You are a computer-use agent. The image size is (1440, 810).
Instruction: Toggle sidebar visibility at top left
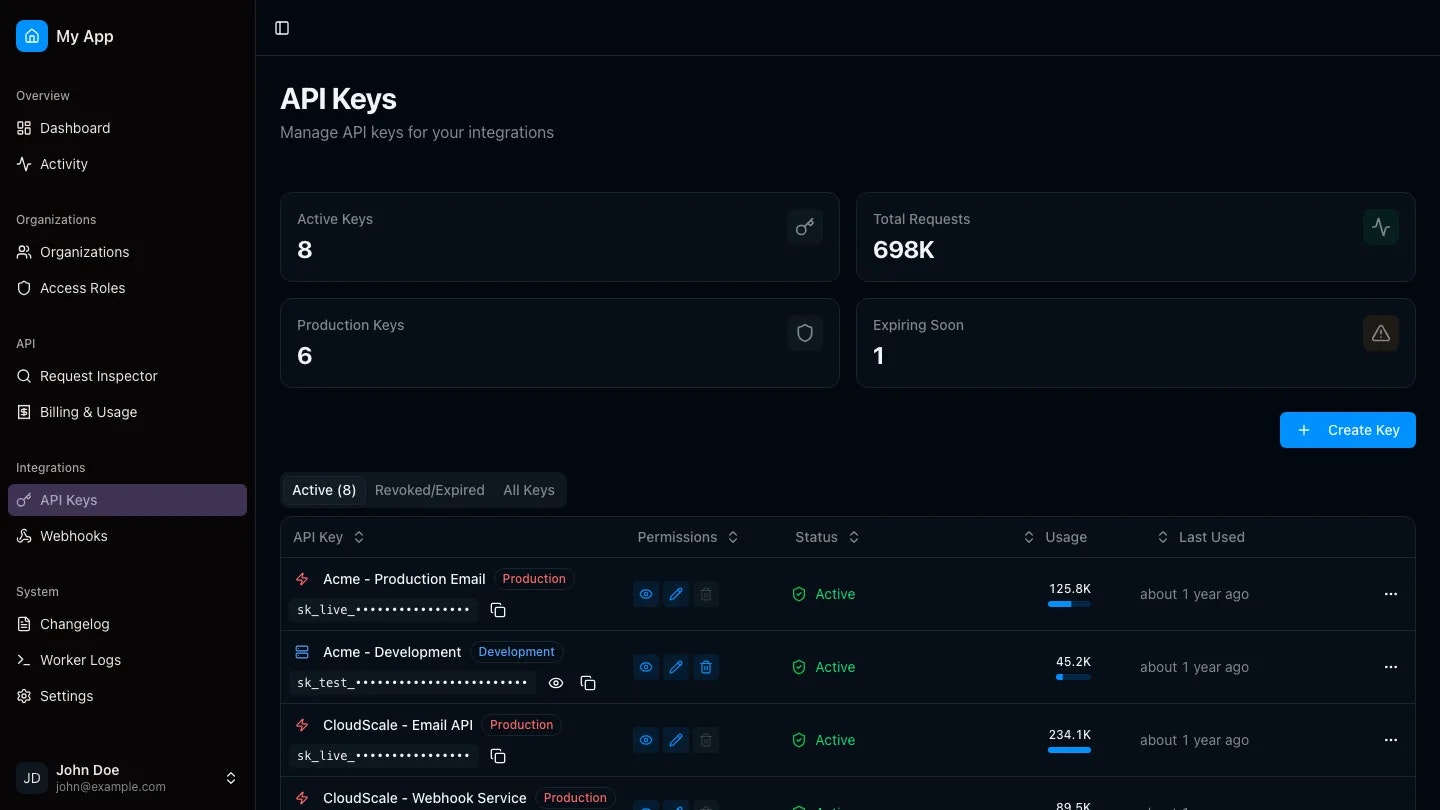(281, 28)
